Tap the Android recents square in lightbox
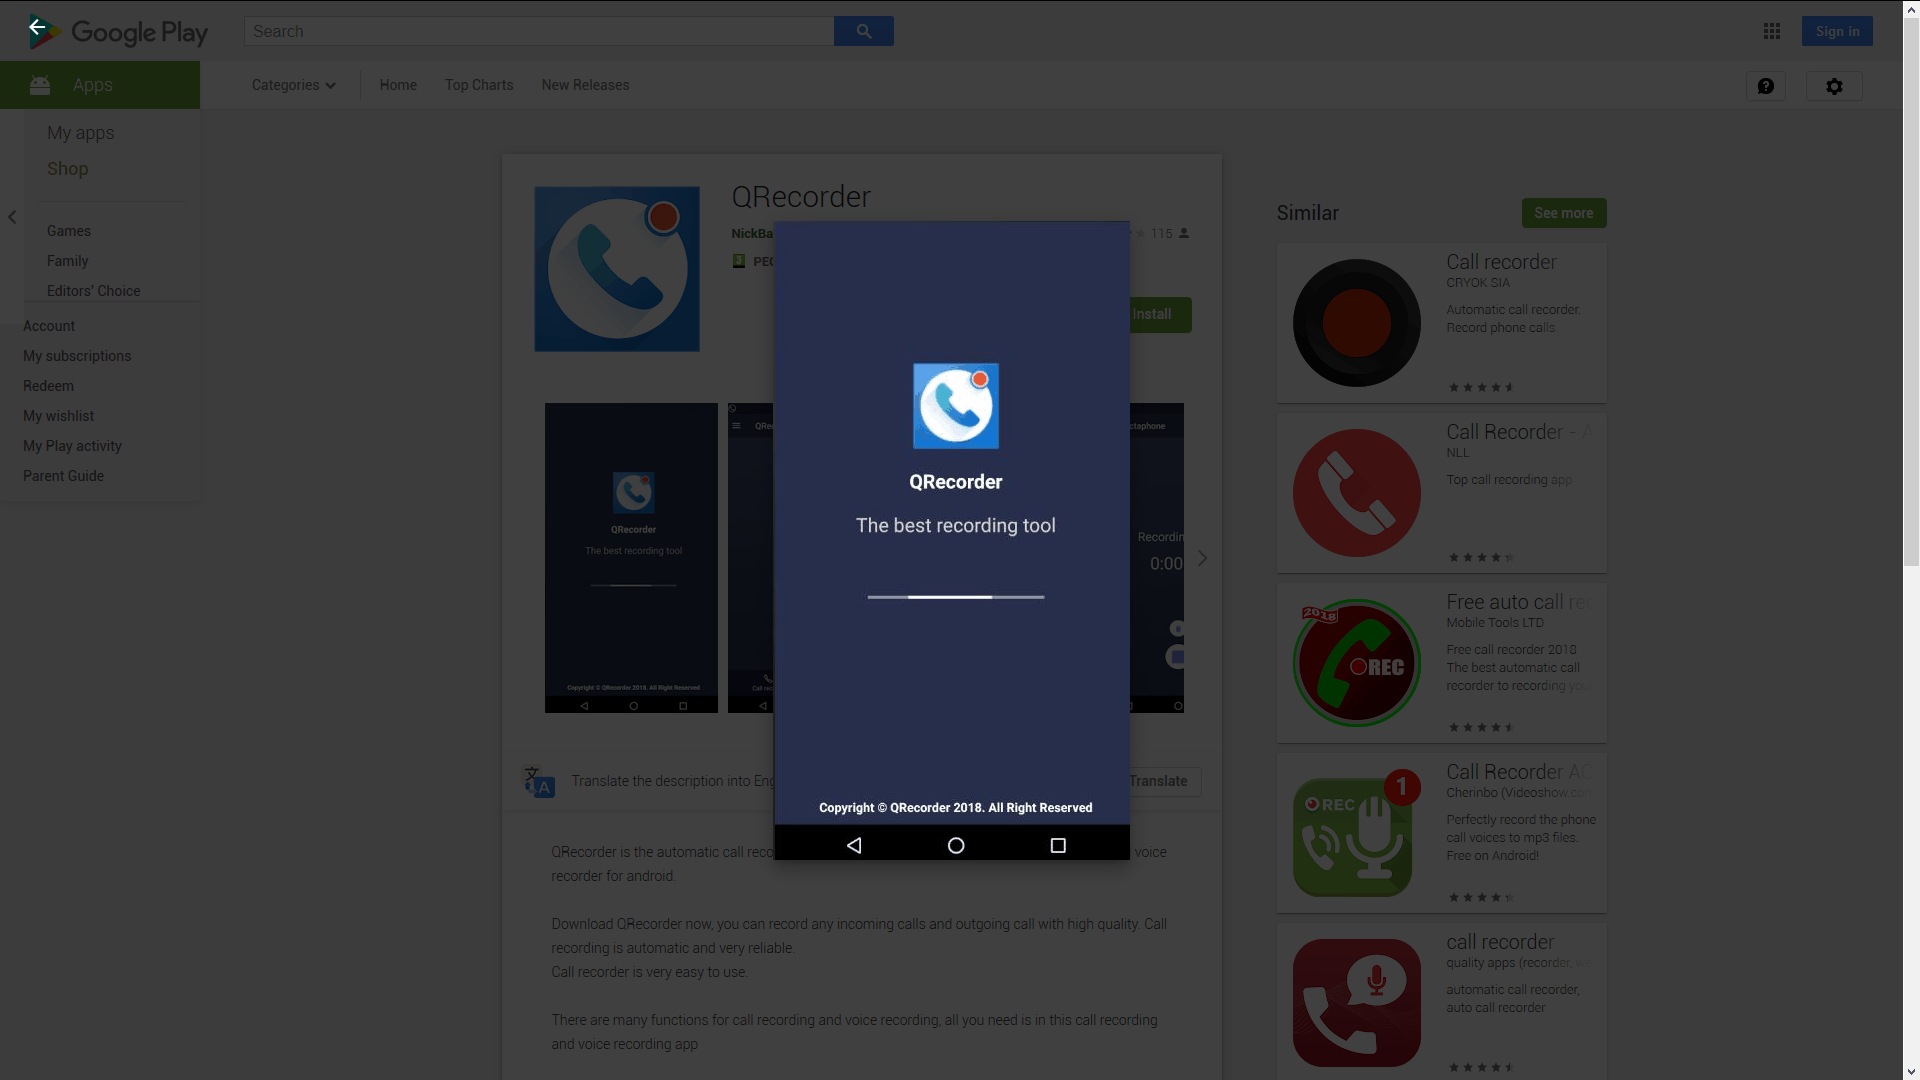Image resolution: width=1920 pixels, height=1080 pixels. [x=1058, y=845]
